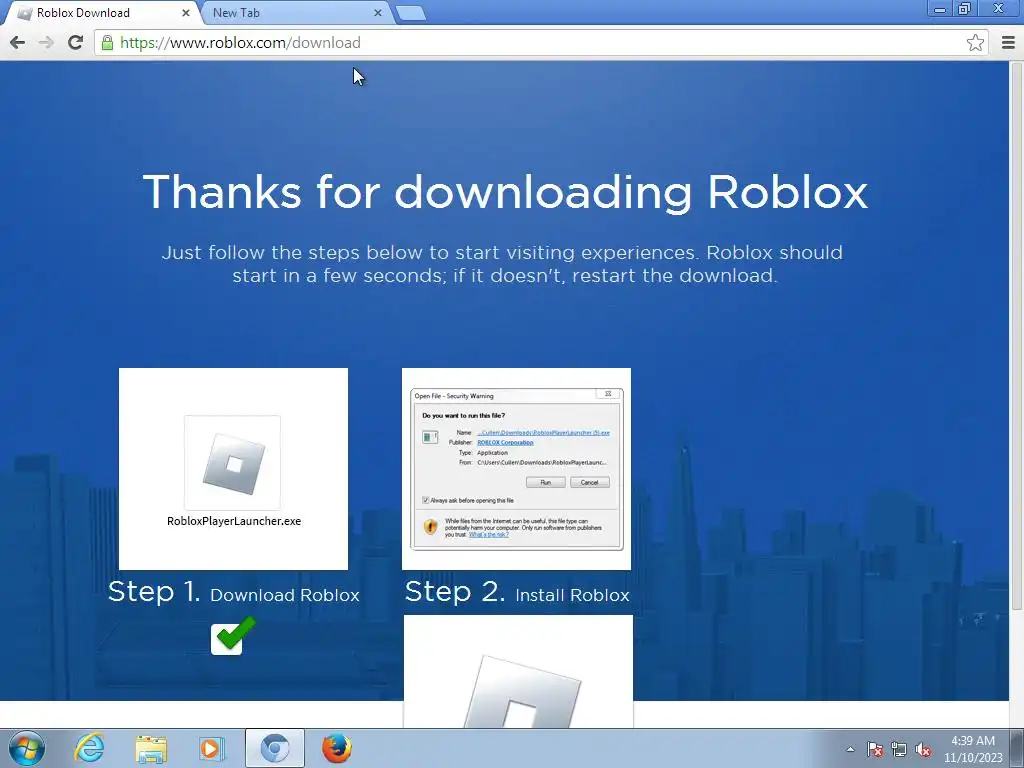Click the muted volume tray icon

(923, 749)
